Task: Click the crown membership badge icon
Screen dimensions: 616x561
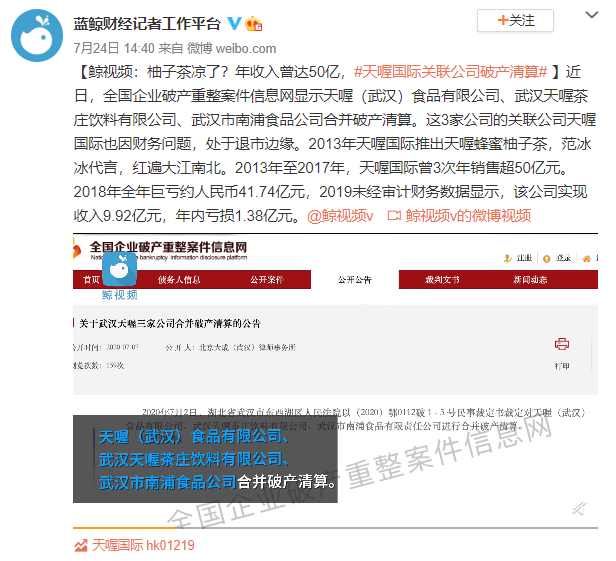Action: (x=253, y=24)
